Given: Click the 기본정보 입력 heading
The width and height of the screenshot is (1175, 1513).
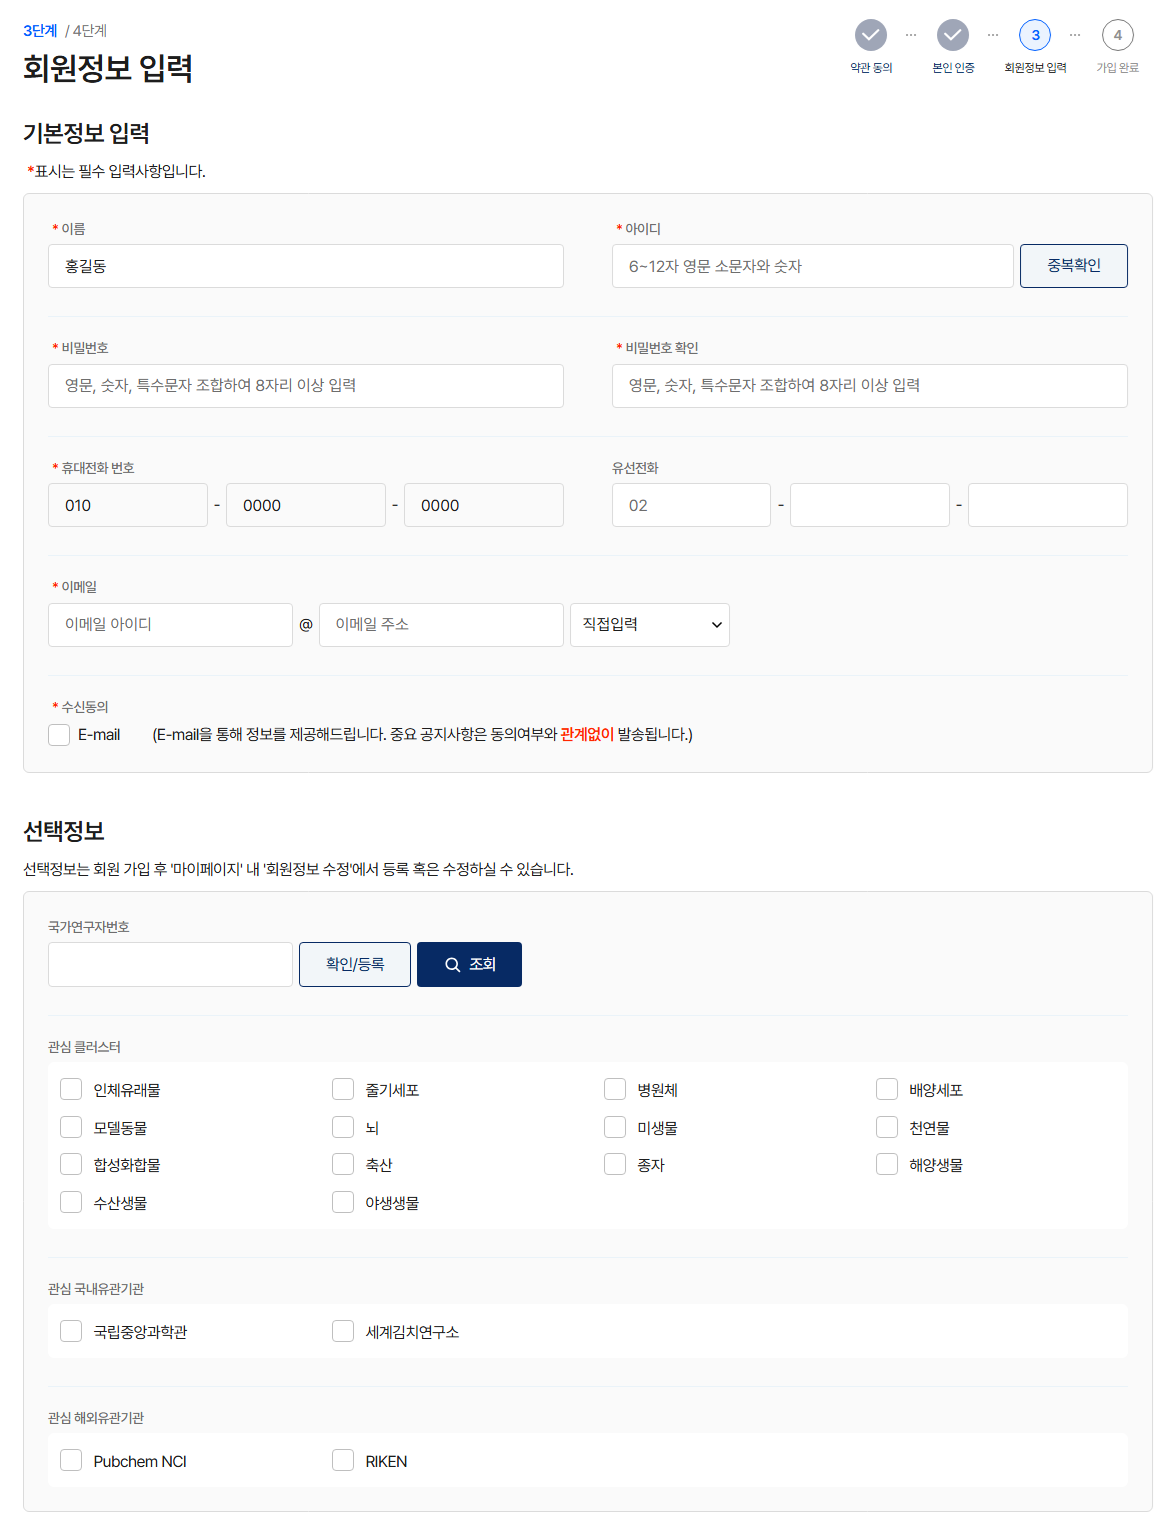Looking at the screenshot, I should pos(87,133).
